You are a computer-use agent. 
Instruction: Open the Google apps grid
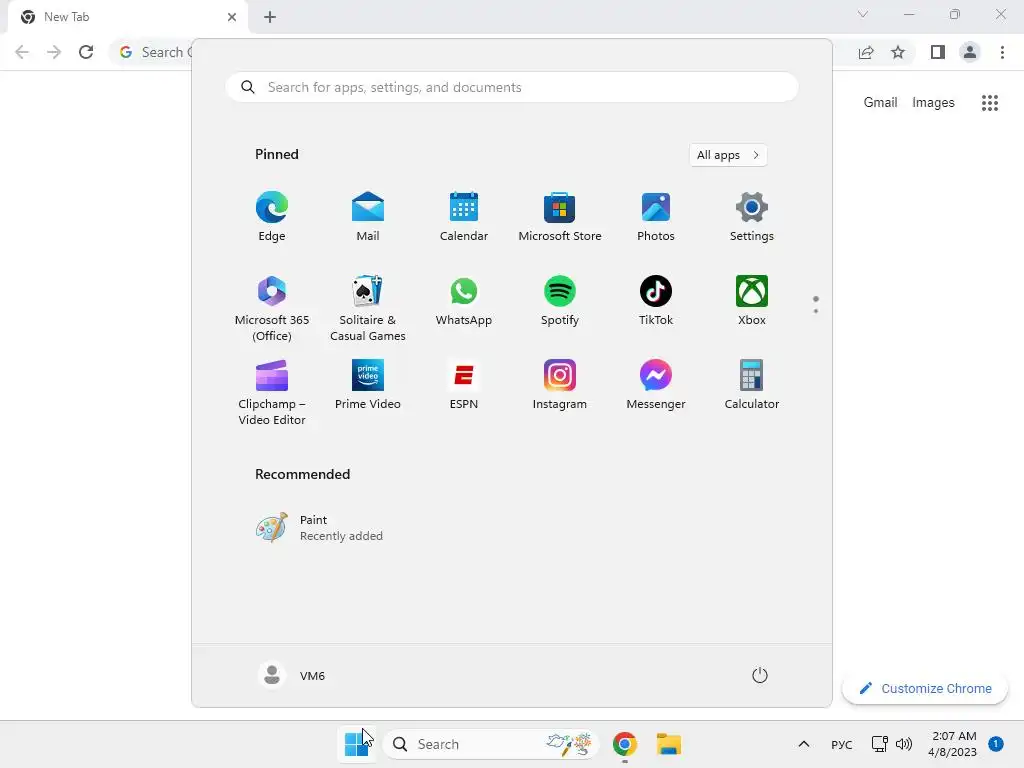[990, 103]
